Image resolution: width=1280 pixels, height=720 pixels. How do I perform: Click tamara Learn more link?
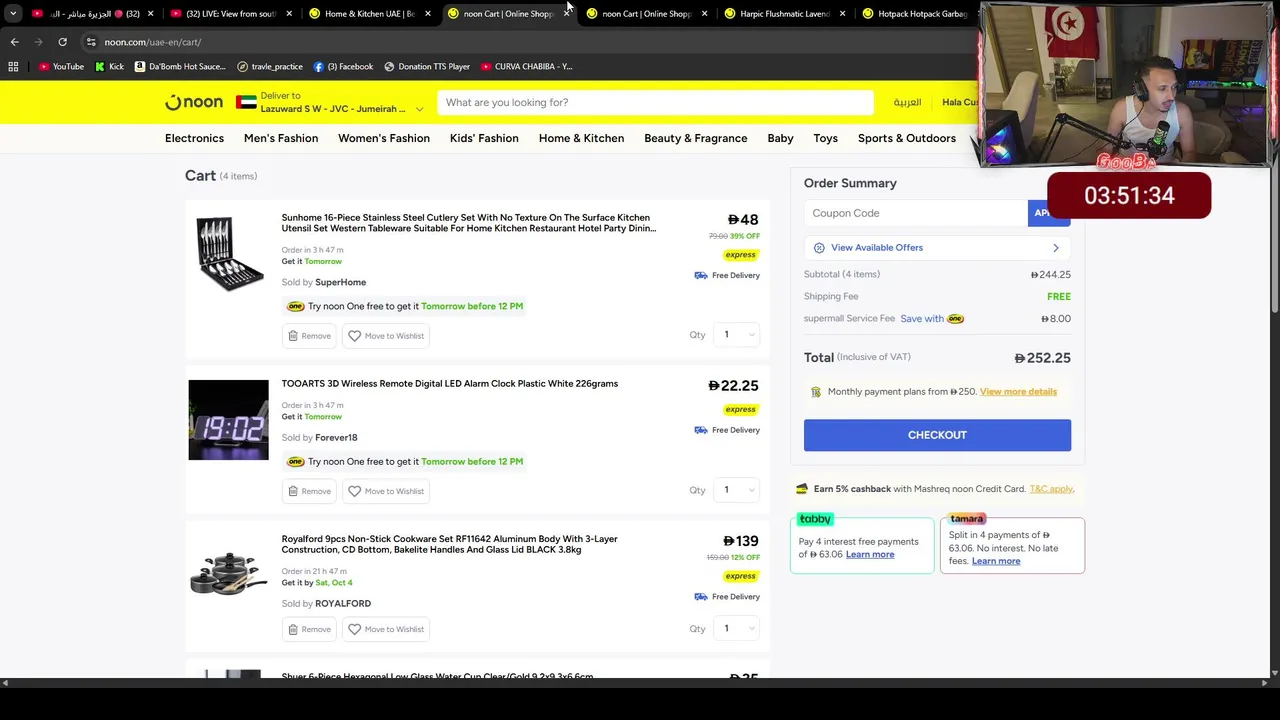click(x=996, y=561)
